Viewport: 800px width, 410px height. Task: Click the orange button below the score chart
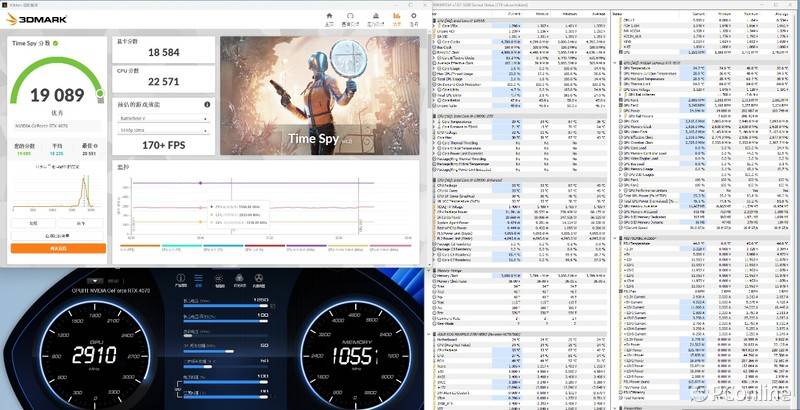[57, 248]
